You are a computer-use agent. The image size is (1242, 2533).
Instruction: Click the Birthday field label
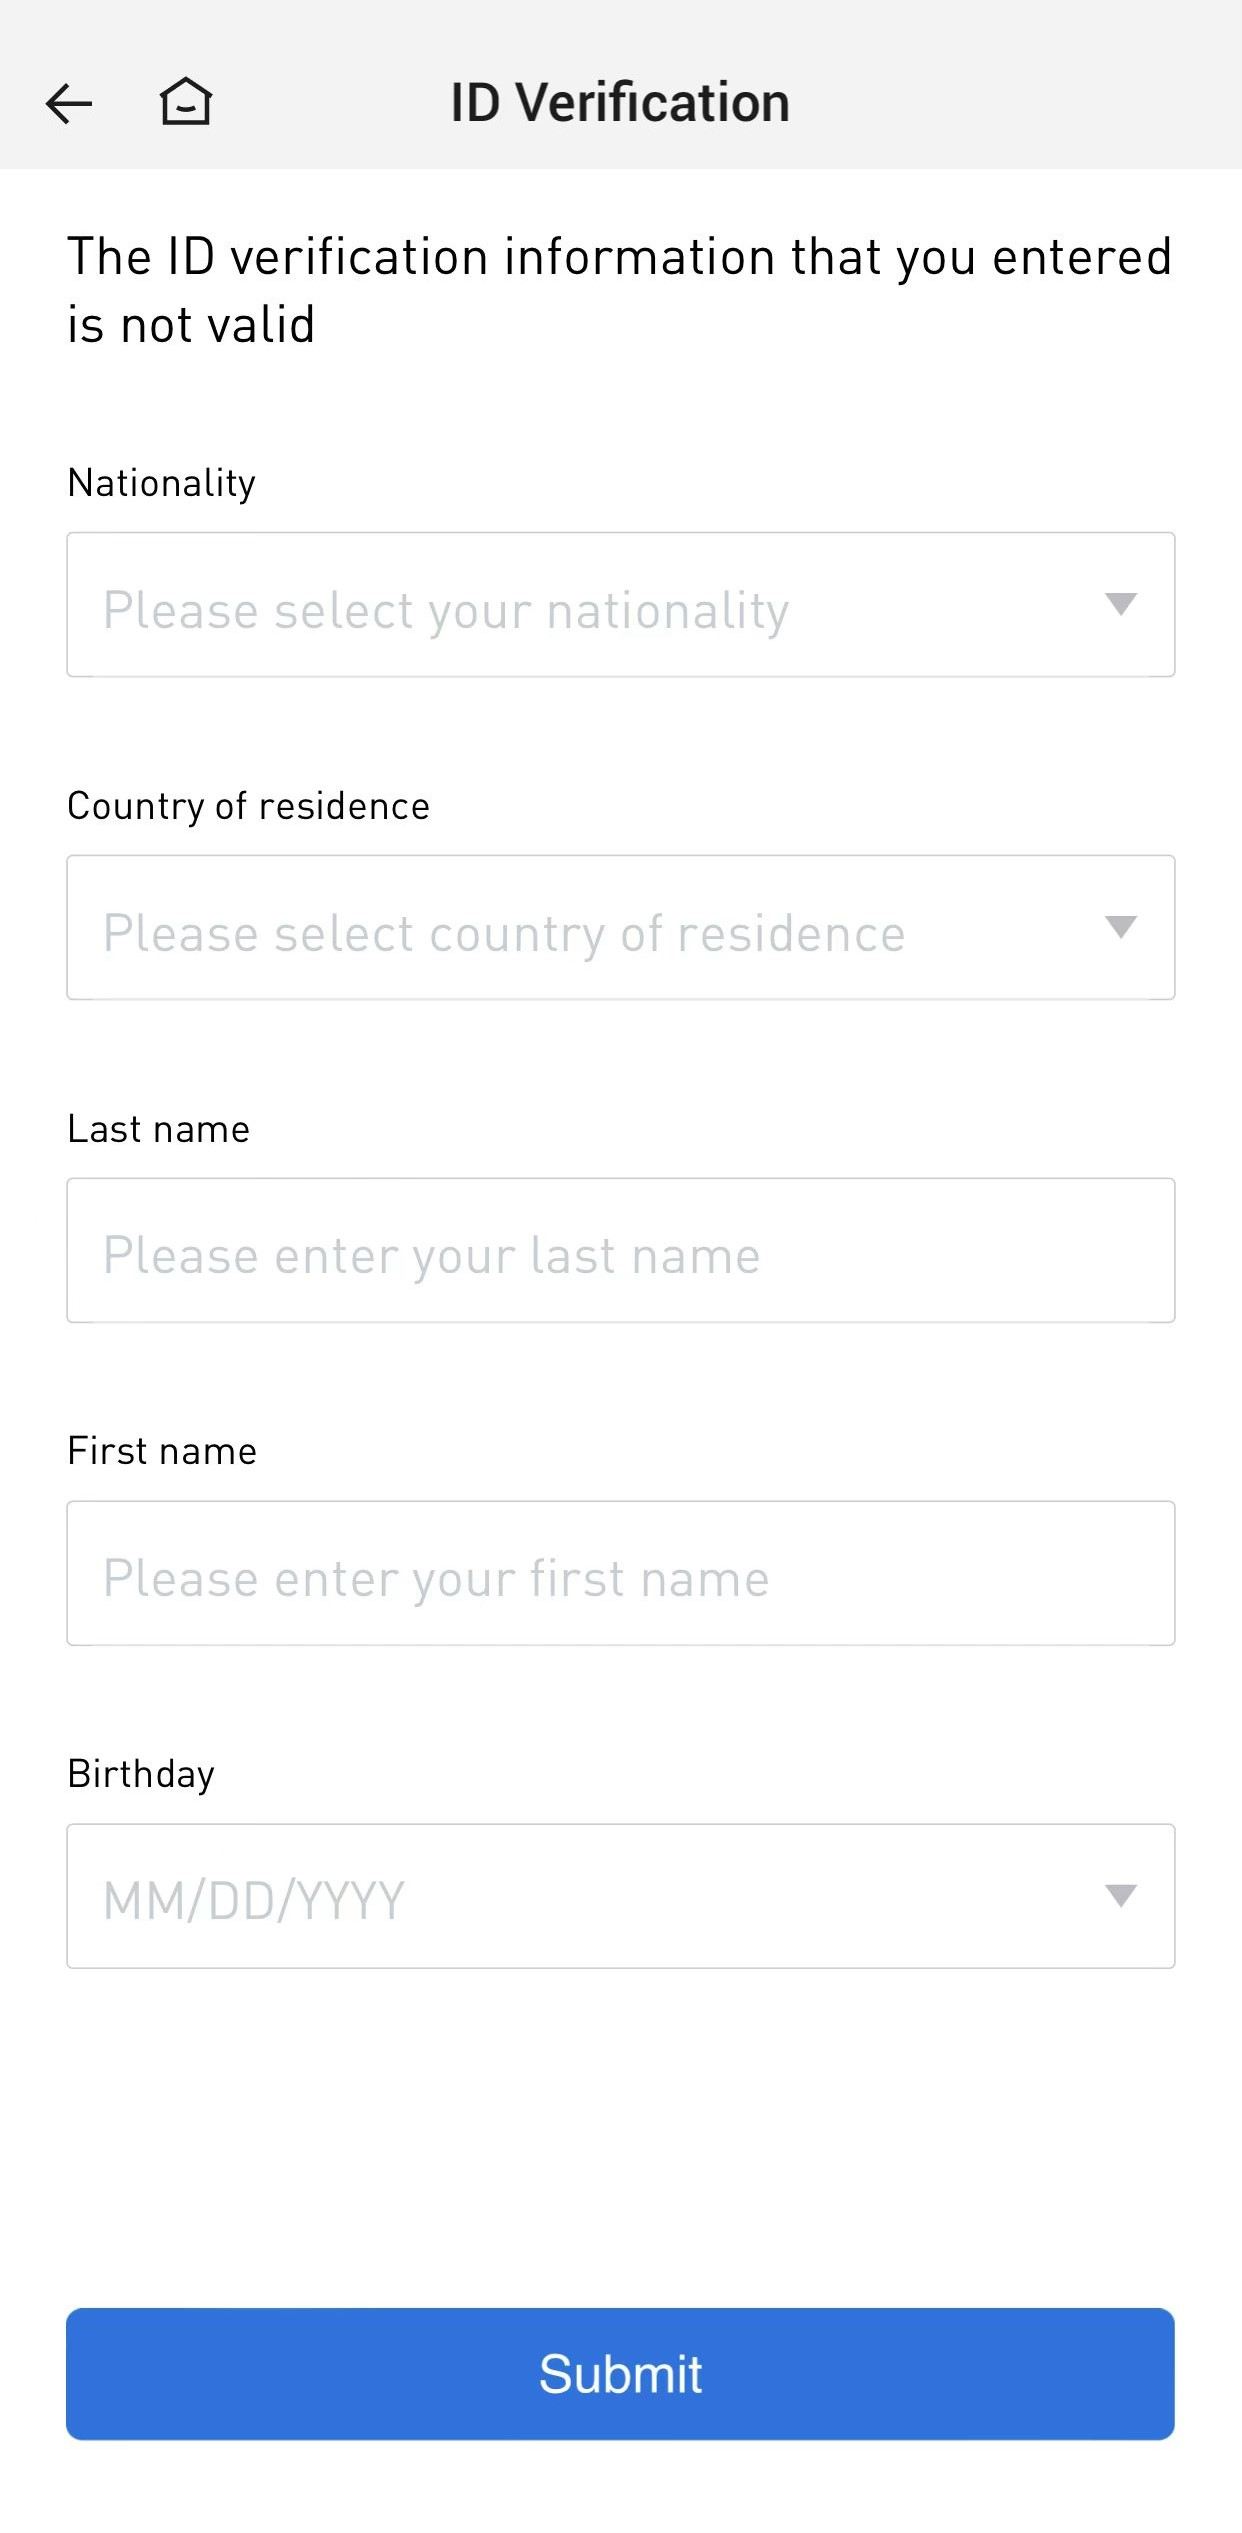coord(141,1774)
